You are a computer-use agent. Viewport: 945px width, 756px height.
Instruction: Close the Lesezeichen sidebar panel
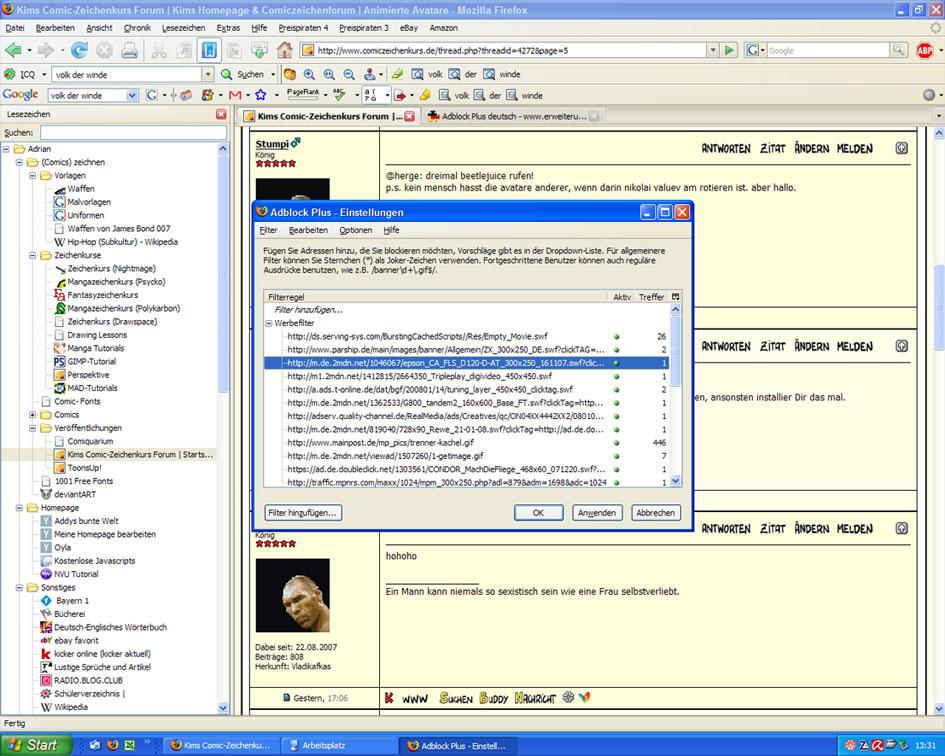[221, 115]
